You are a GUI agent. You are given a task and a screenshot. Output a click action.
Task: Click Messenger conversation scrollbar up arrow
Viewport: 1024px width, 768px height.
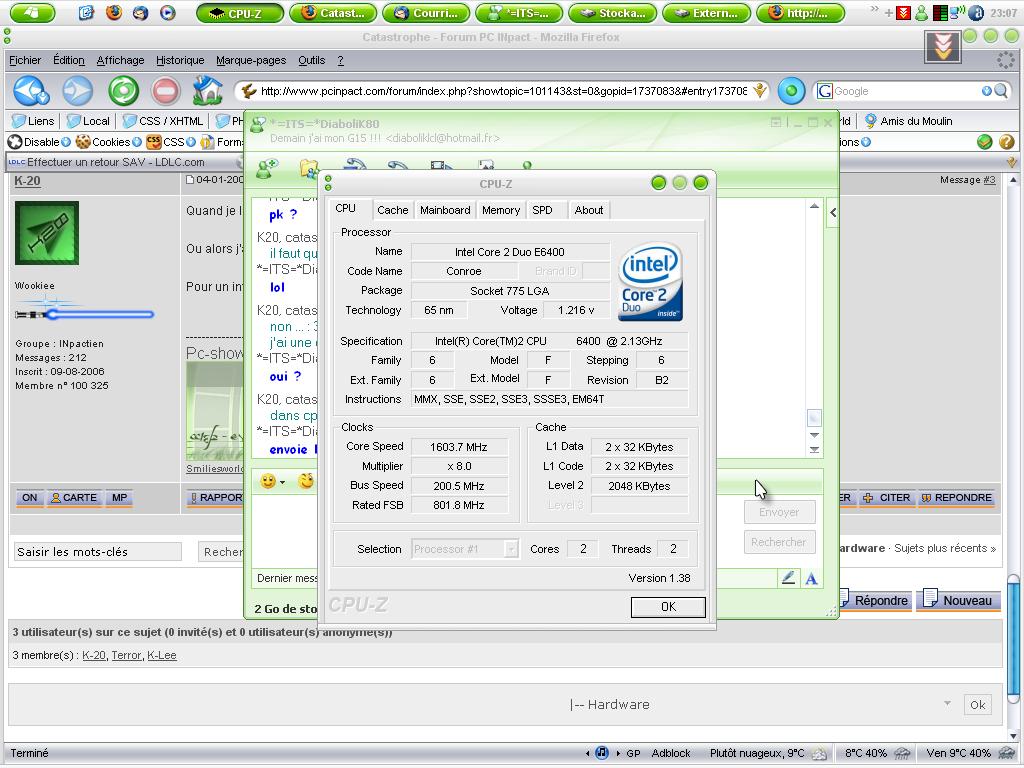tap(814, 206)
